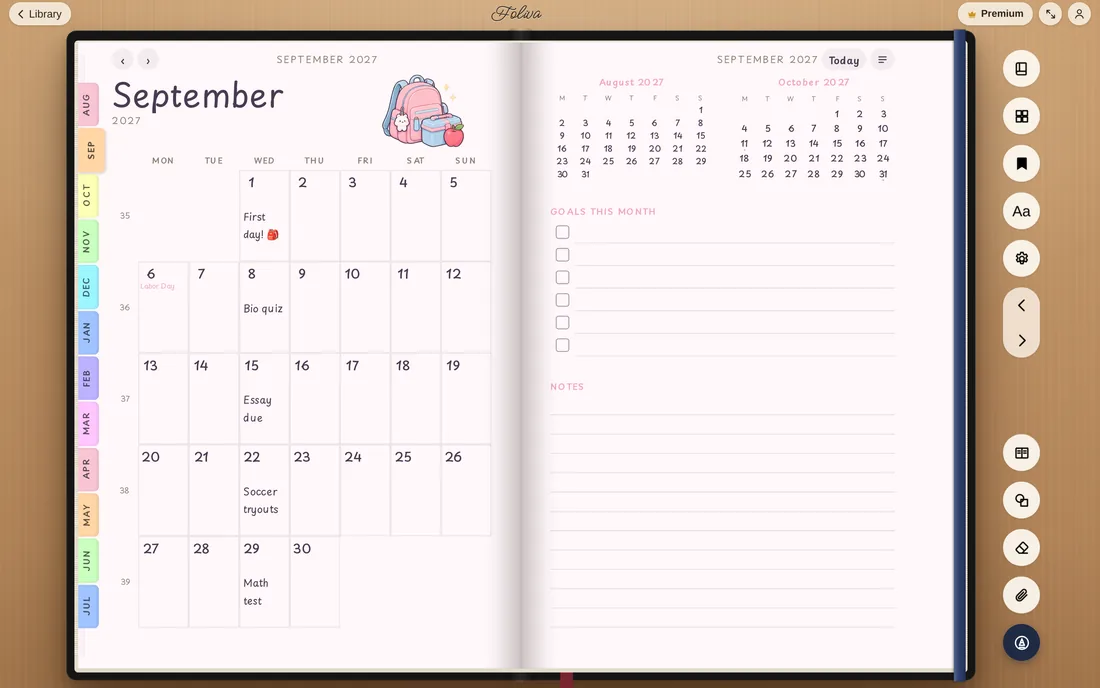This screenshot has width=1100, height=688.
Task: Open week 36 number
Action: [125, 307]
